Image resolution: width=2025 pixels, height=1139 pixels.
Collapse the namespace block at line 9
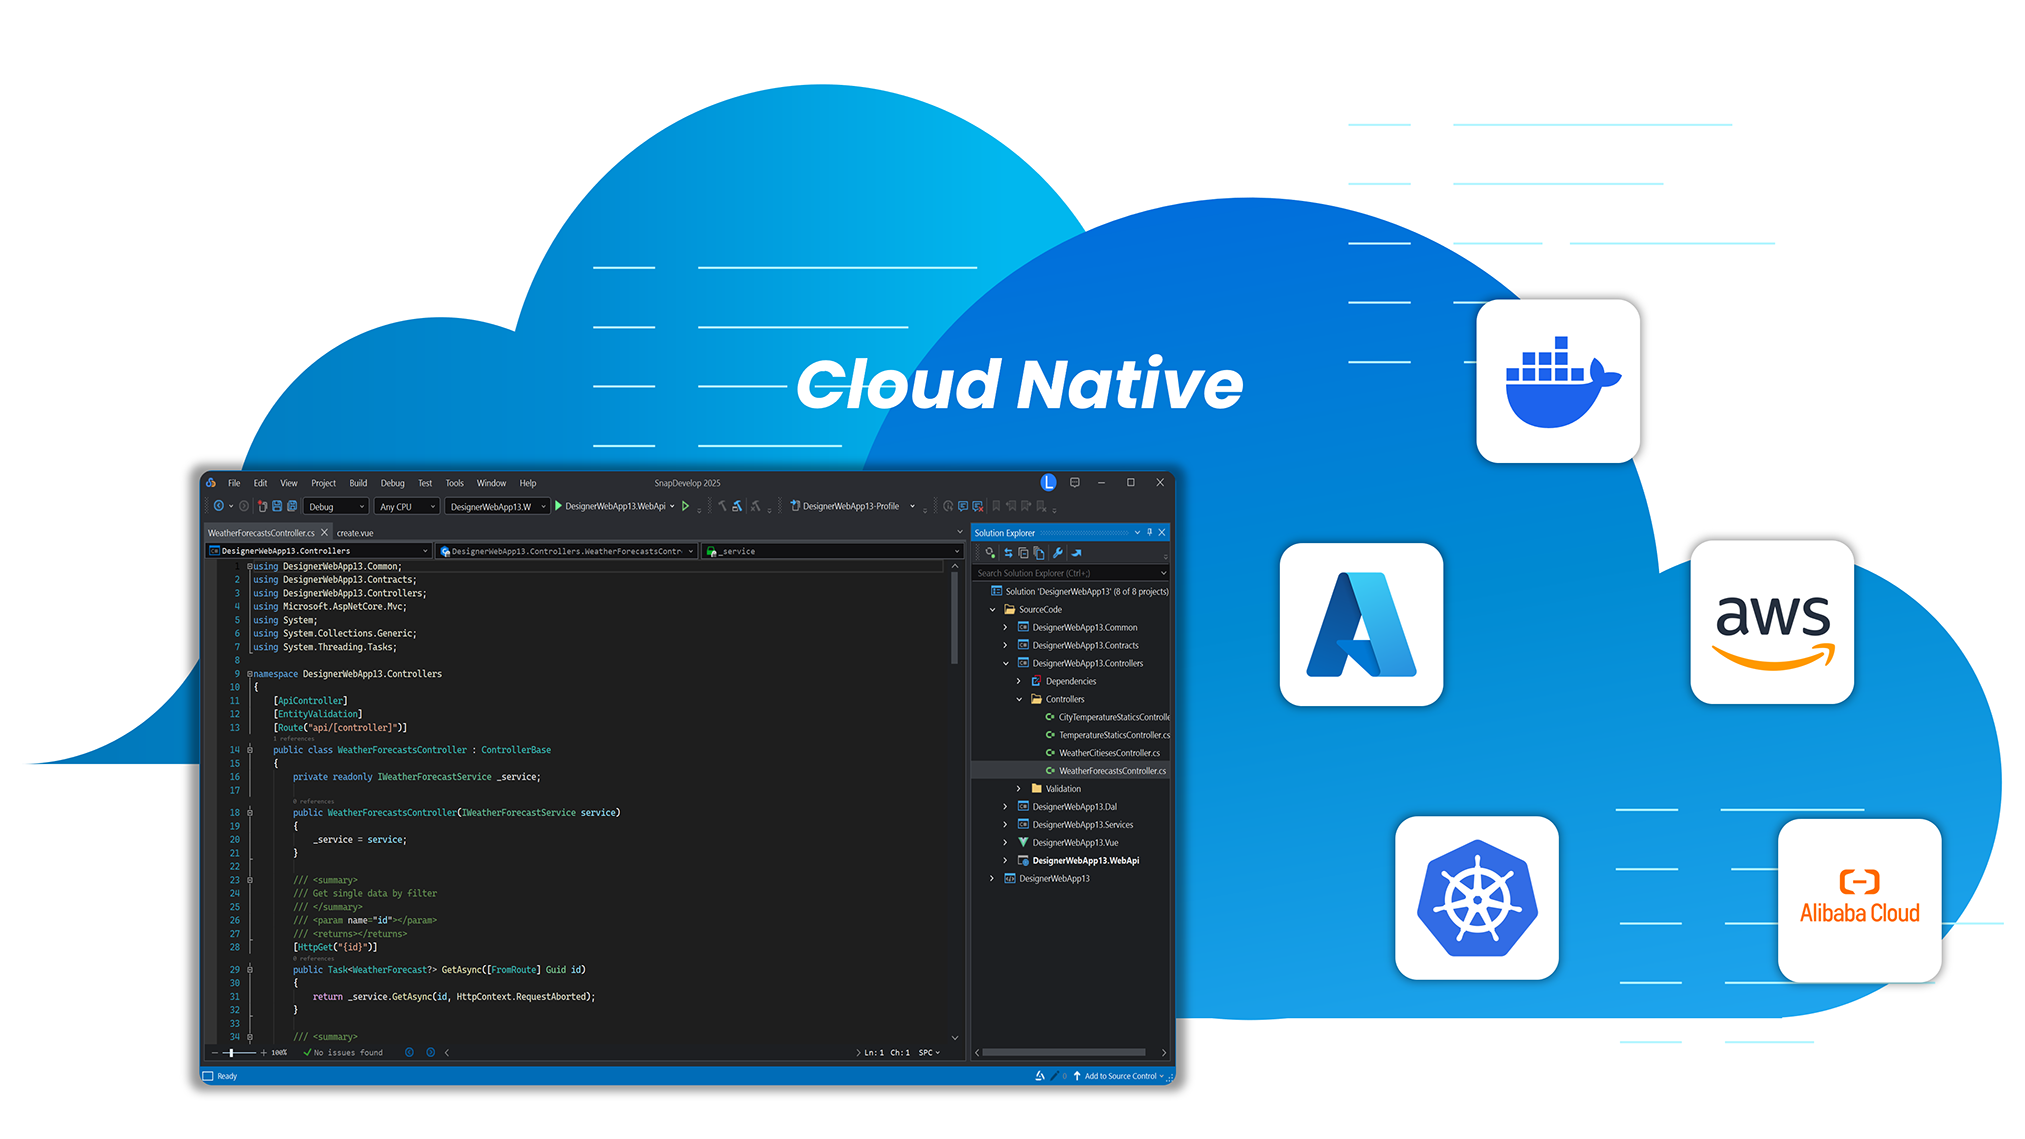coord(250,674)
